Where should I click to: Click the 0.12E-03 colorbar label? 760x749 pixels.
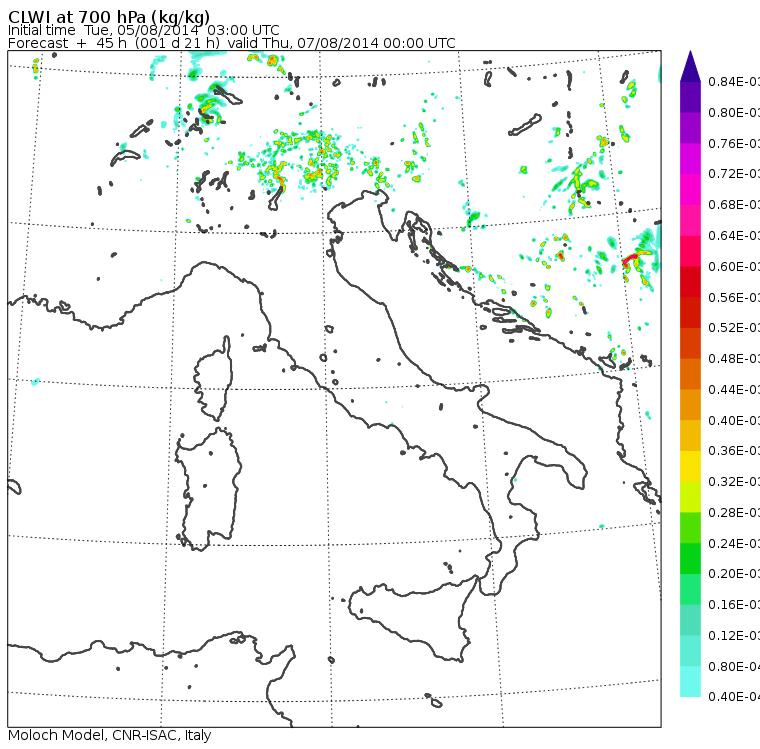pyautogui.click(x=734, y=636)
